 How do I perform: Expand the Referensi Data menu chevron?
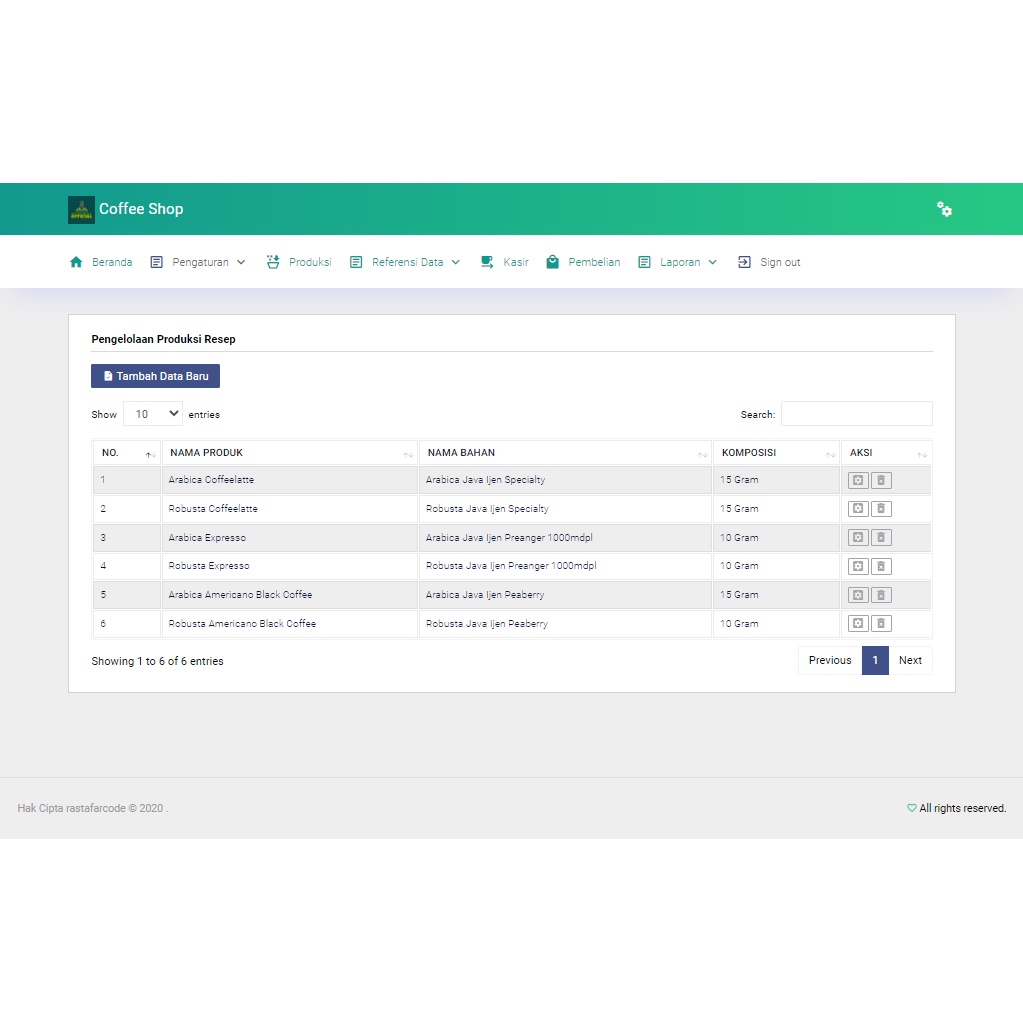click(x=455, y=262)
